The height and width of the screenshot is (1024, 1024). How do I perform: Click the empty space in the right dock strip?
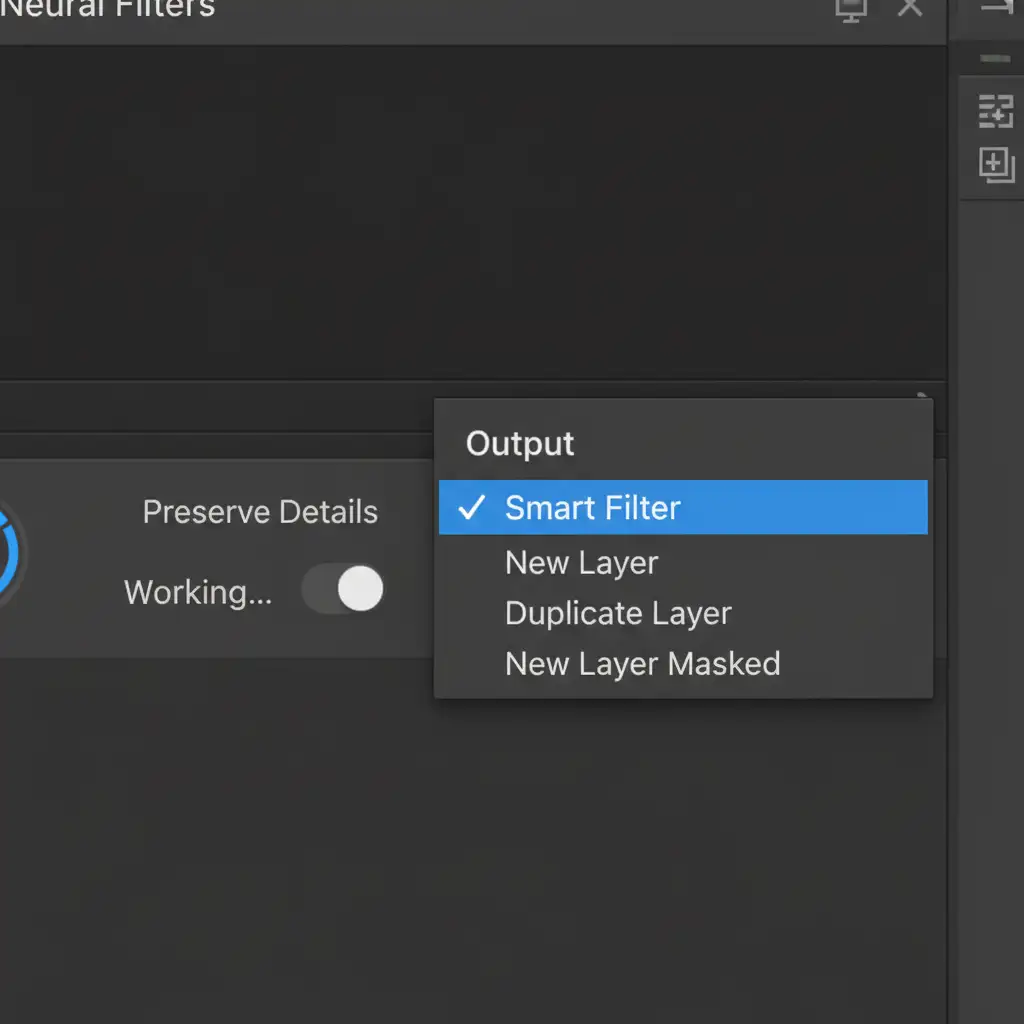click(992, 600)
